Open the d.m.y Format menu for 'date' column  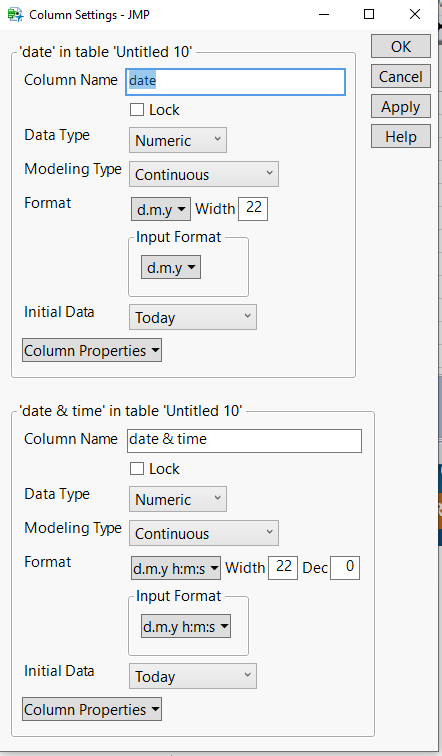(x=161, y=209)
